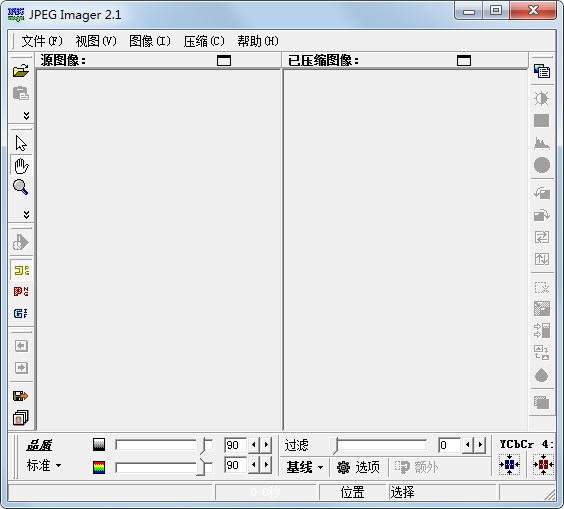Open the 压缩(C) menu
Image resolution: width=564 pixels, height=509 pixels.
tap(204, 41)
